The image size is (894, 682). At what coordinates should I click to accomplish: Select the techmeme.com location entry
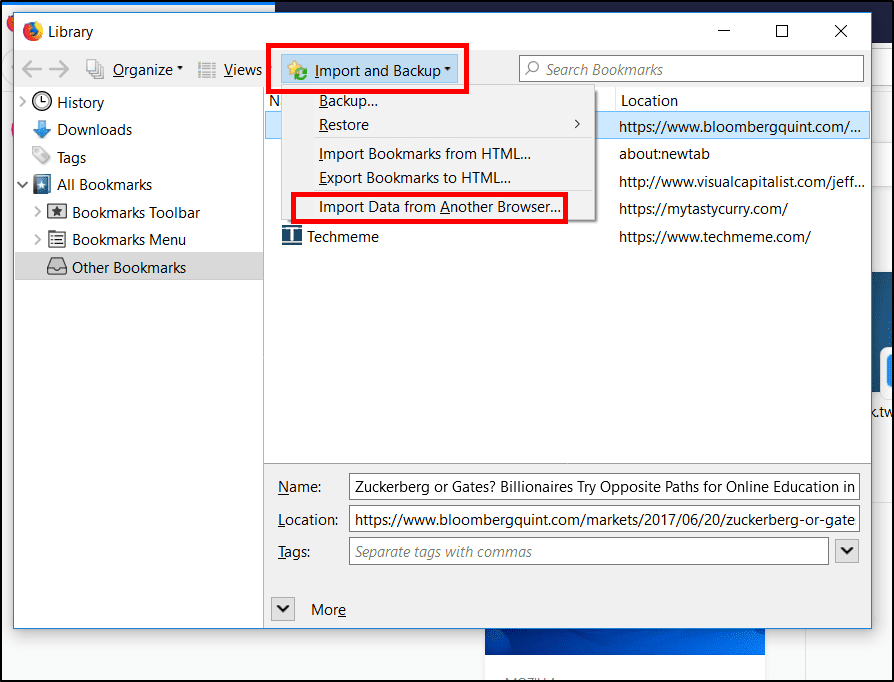coord(714,237)
